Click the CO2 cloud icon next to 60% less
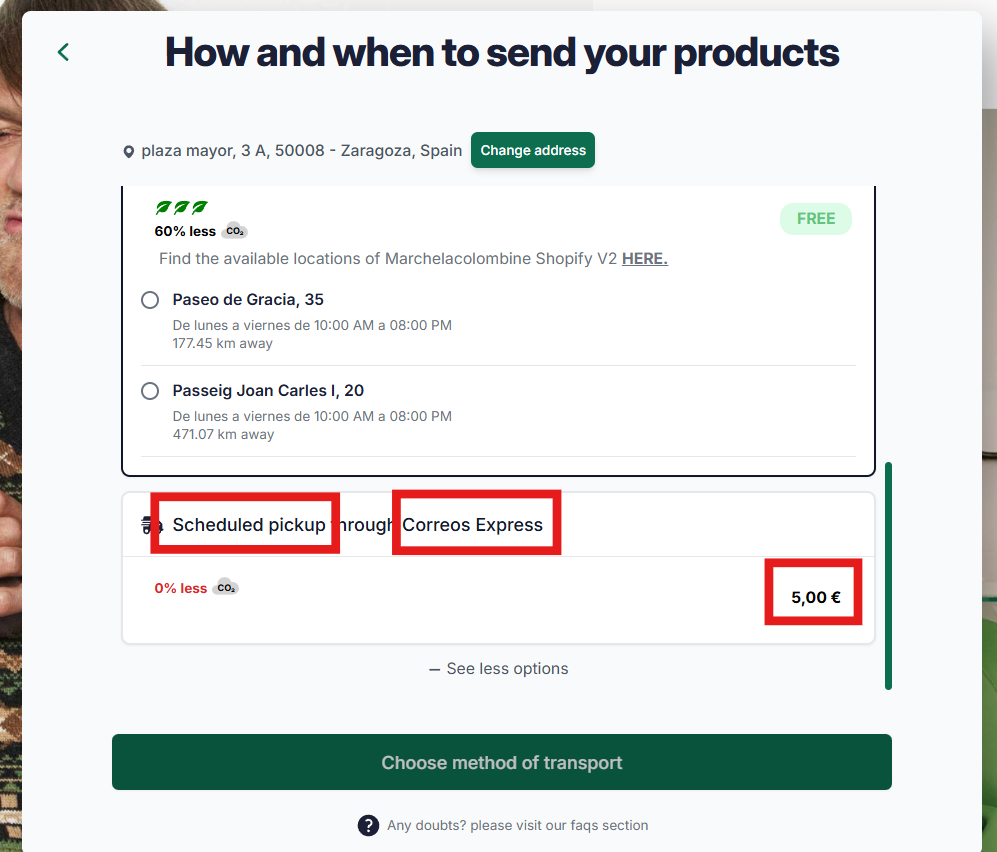This screenshot has width=997, height=852. 235,231
